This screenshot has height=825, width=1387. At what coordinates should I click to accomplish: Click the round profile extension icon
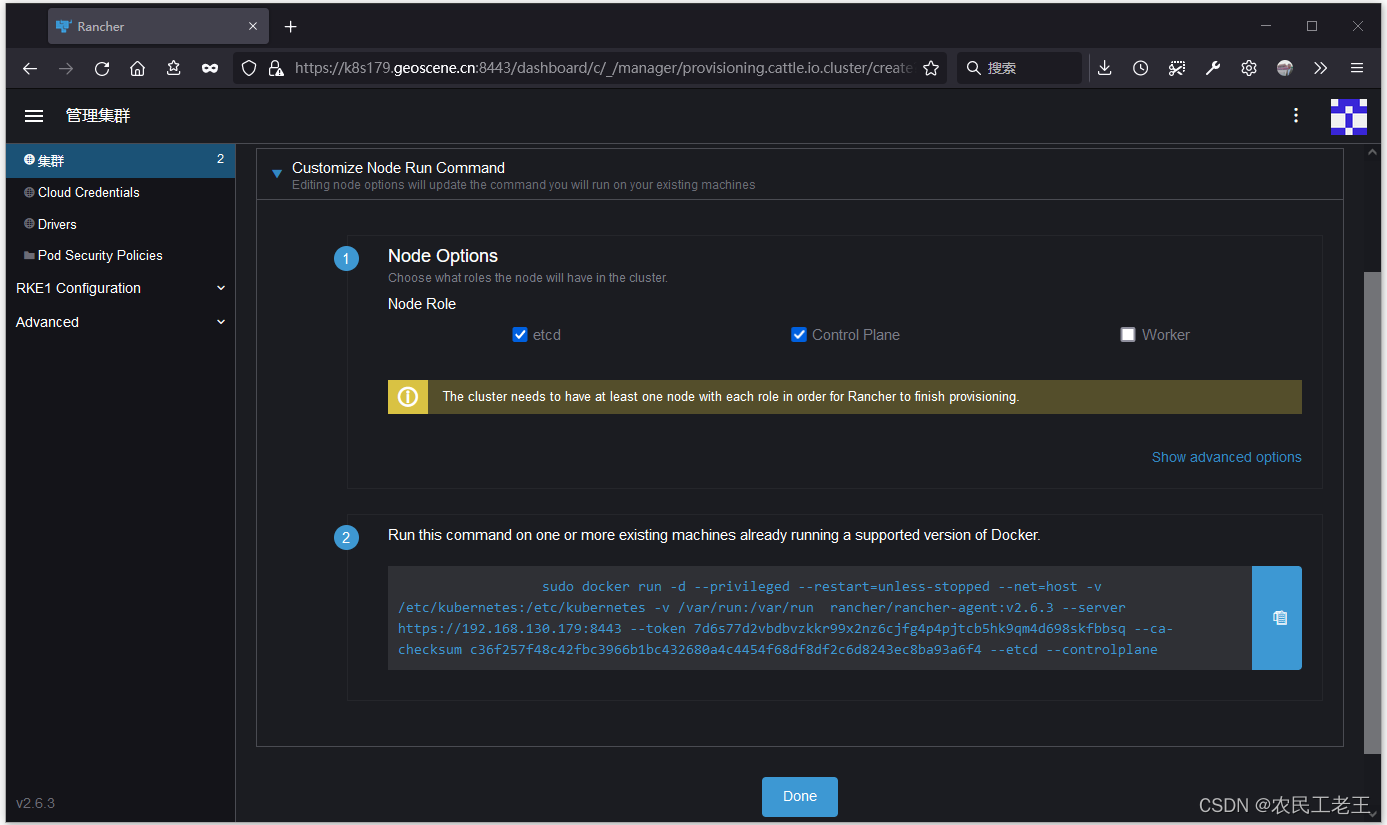tap(1285, 68)
